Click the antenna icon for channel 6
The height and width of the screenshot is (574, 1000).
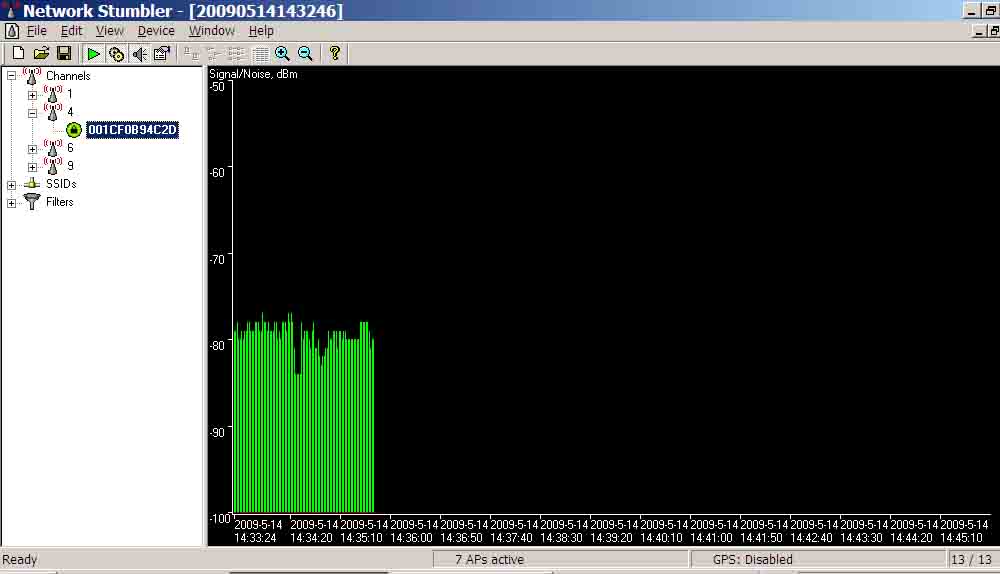click(53, 148)
